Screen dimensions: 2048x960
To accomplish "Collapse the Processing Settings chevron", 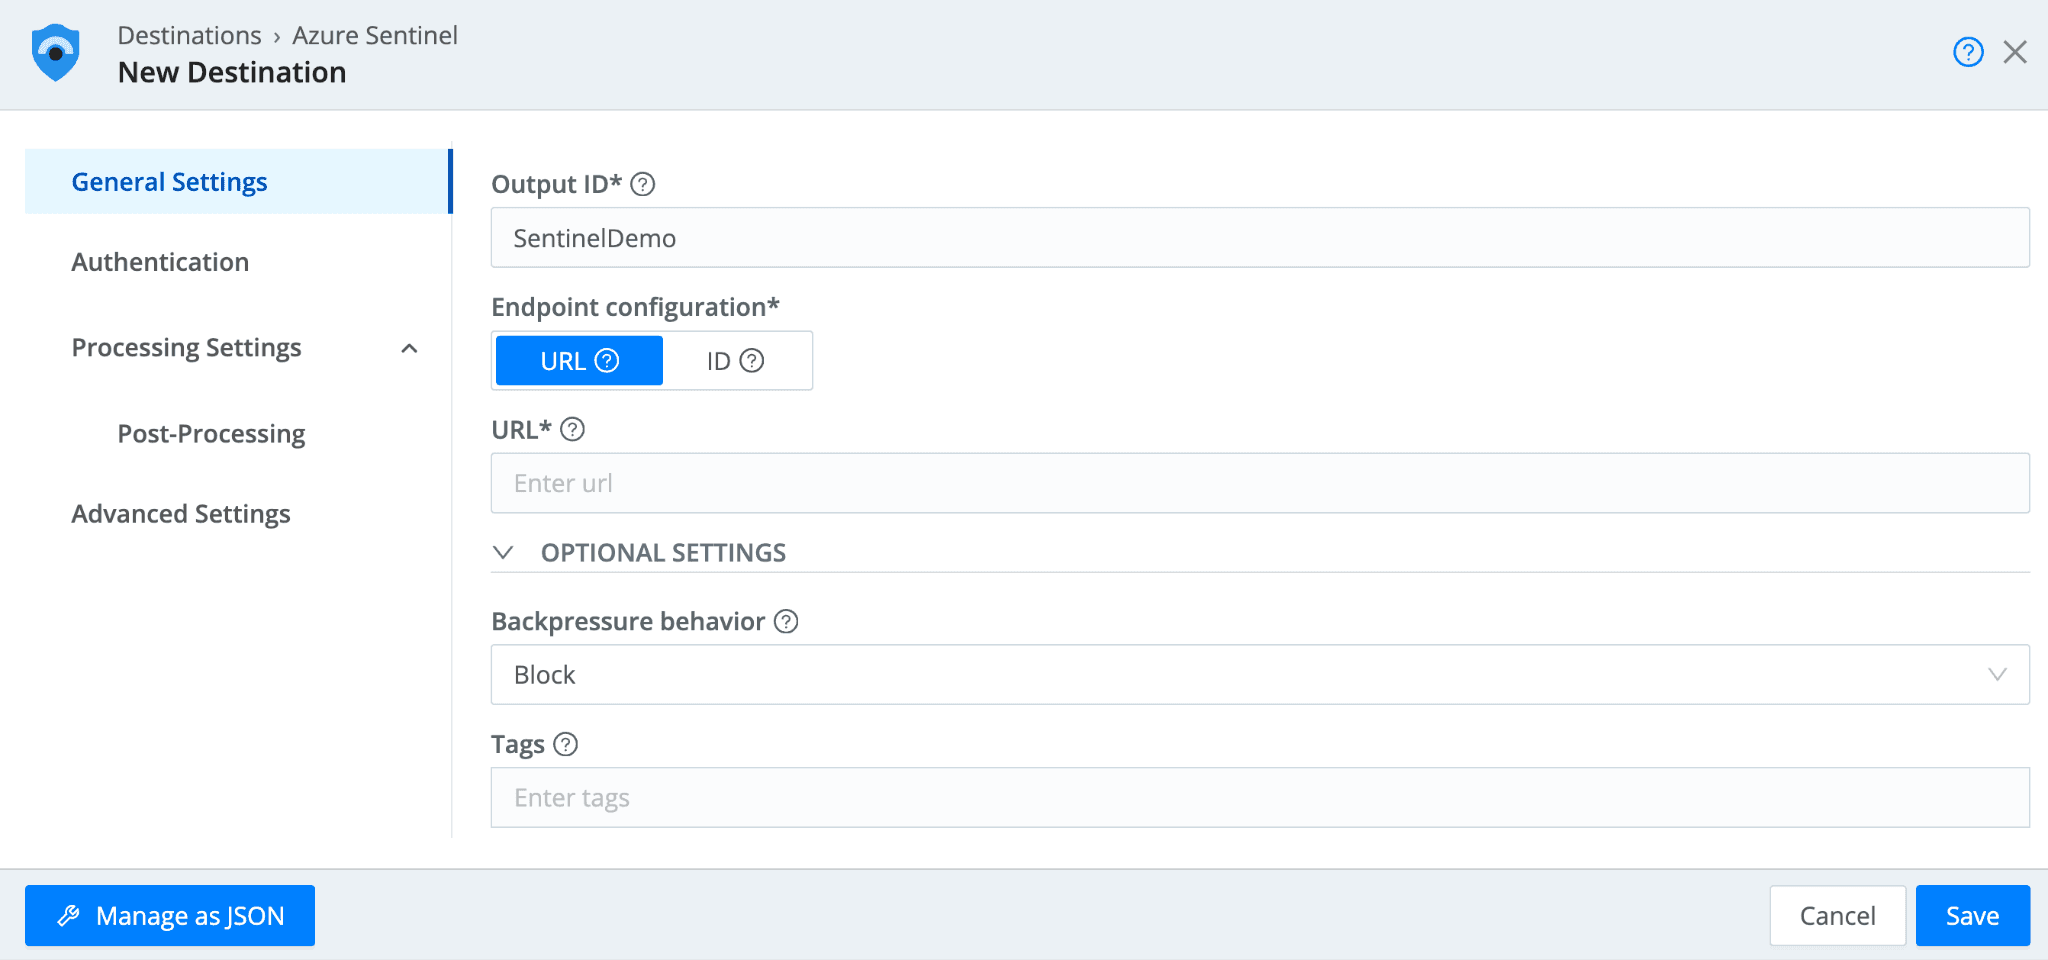I will pos(409,348).
